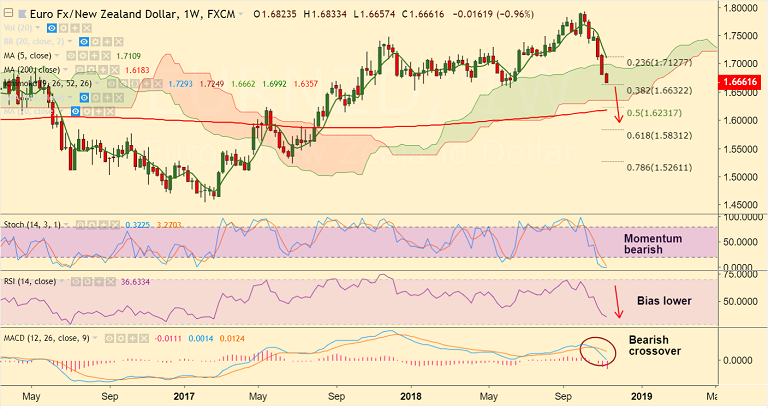Hide the Stoch (14, 3, 1) pane
The height and width of the screenshot is (409, 768).
[80, 225]
